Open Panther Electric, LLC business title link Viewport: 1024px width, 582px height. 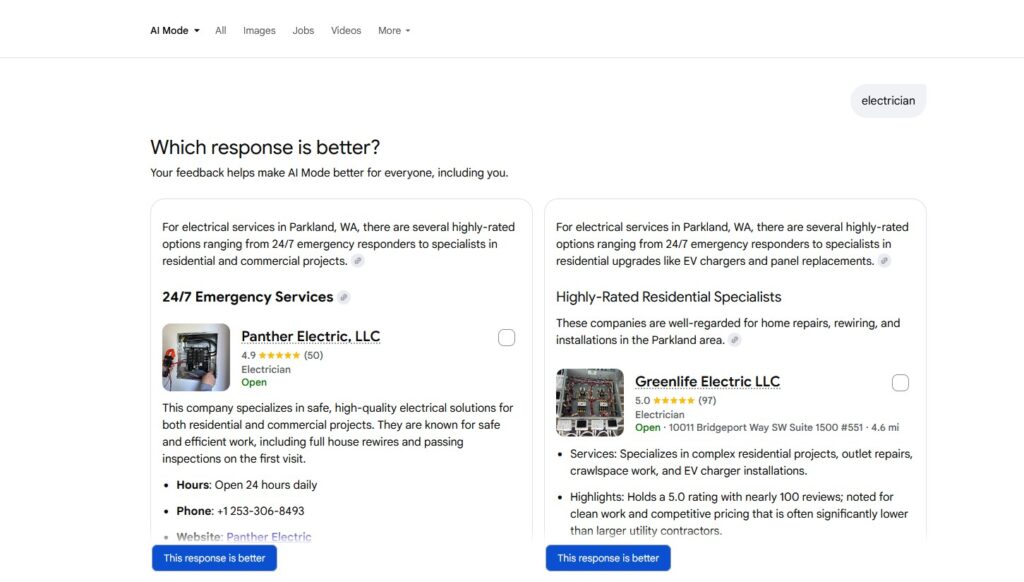pos(311,336)
